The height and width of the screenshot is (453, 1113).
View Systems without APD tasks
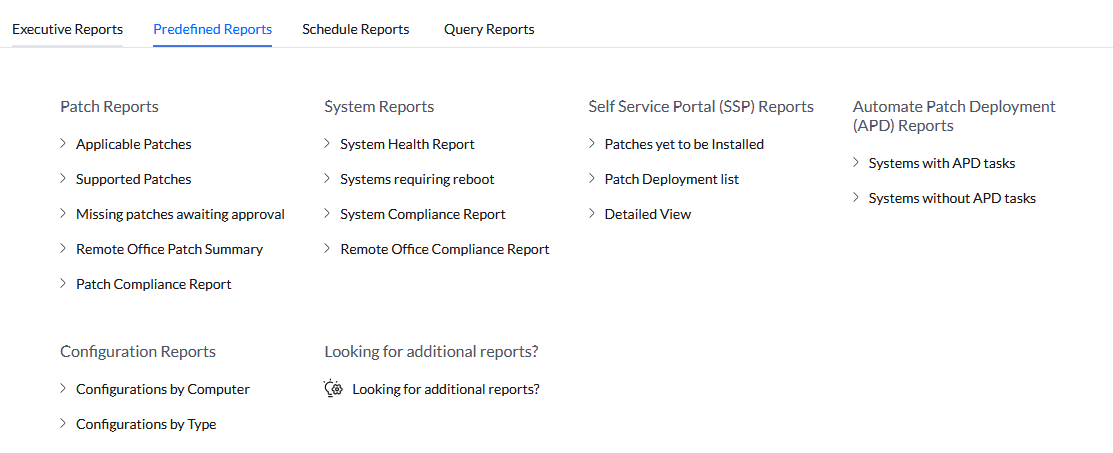(x=952, y=198)
